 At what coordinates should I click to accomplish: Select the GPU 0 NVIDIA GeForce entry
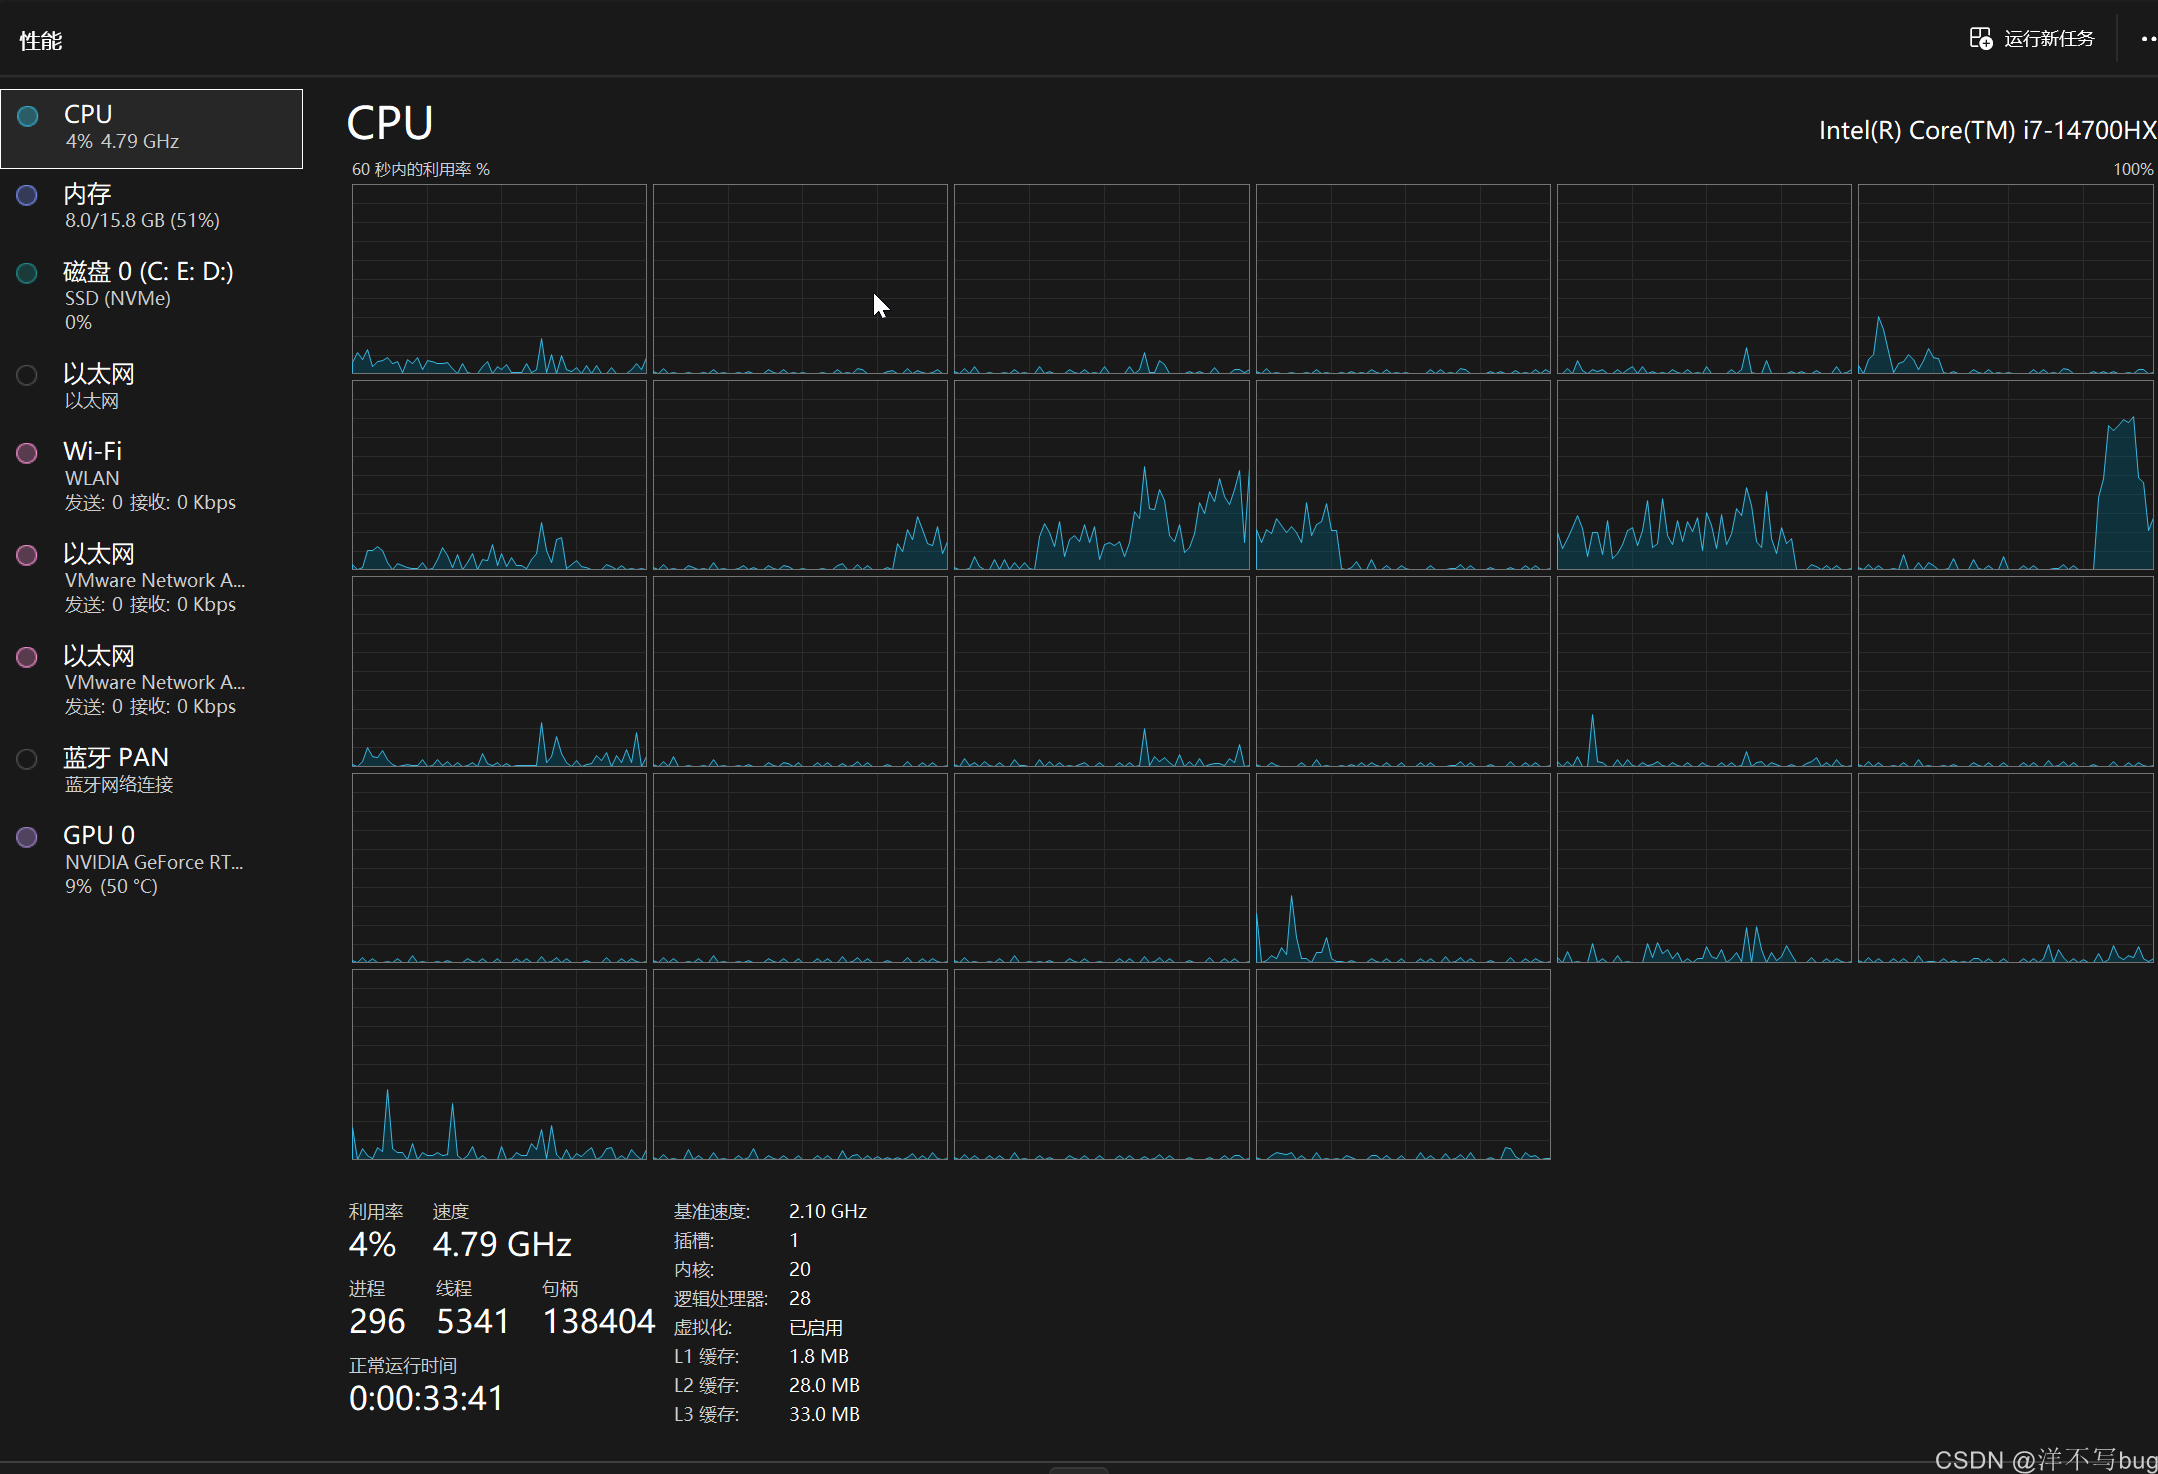pyautogui.click(x=150, y=860)
